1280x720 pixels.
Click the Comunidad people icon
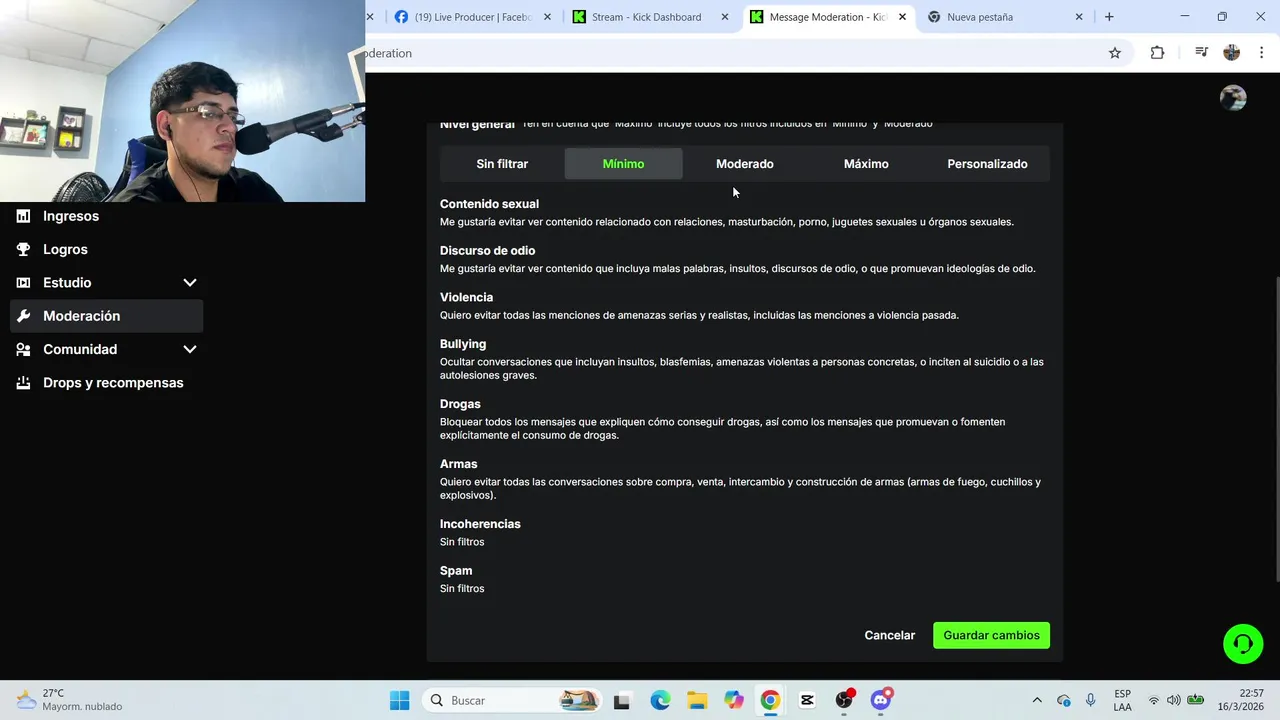point(23,349)
